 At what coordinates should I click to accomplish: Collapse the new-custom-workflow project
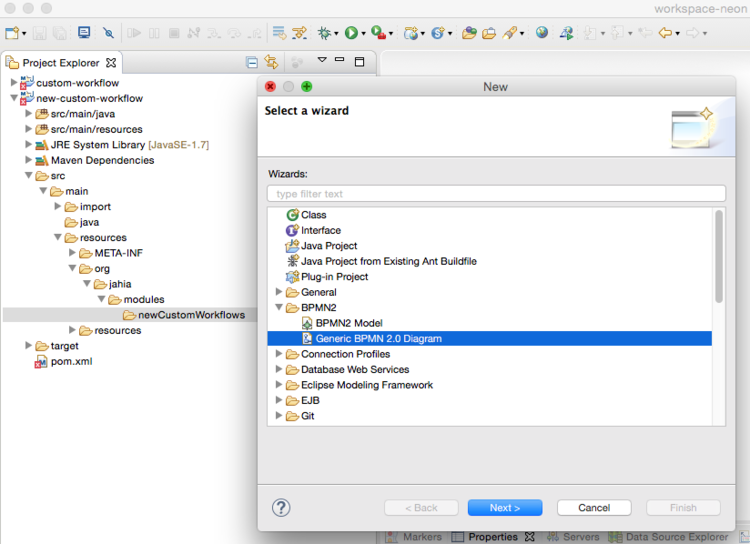[x=14, y=98]
